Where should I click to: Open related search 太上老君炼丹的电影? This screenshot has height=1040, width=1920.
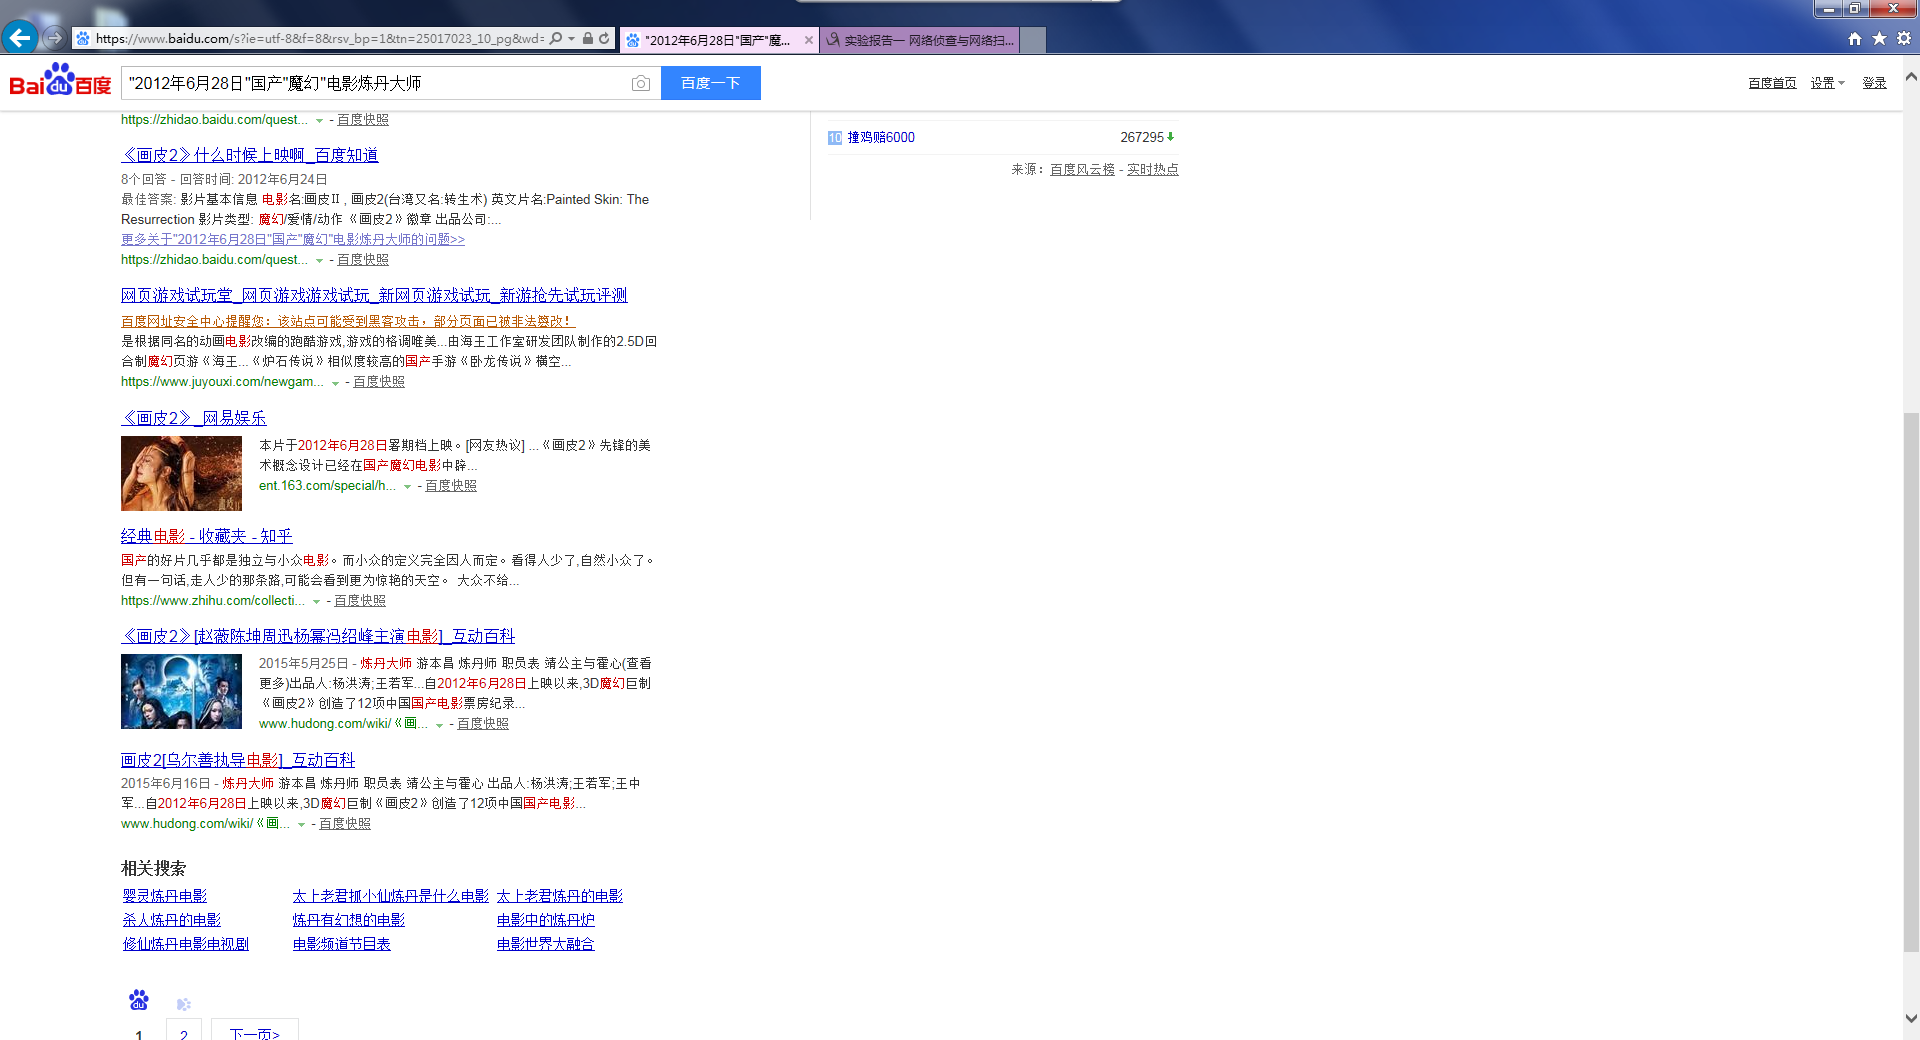click(x=560, y=896)
